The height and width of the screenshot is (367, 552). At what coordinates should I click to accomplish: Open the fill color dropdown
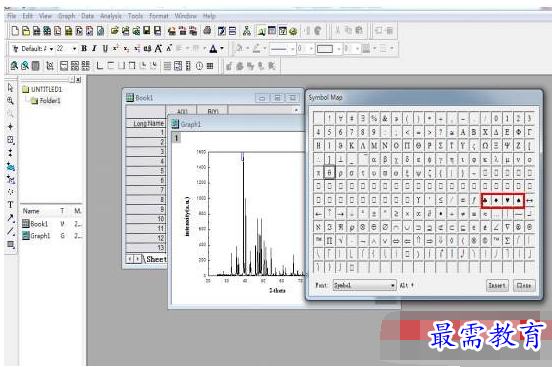(247, 49)
